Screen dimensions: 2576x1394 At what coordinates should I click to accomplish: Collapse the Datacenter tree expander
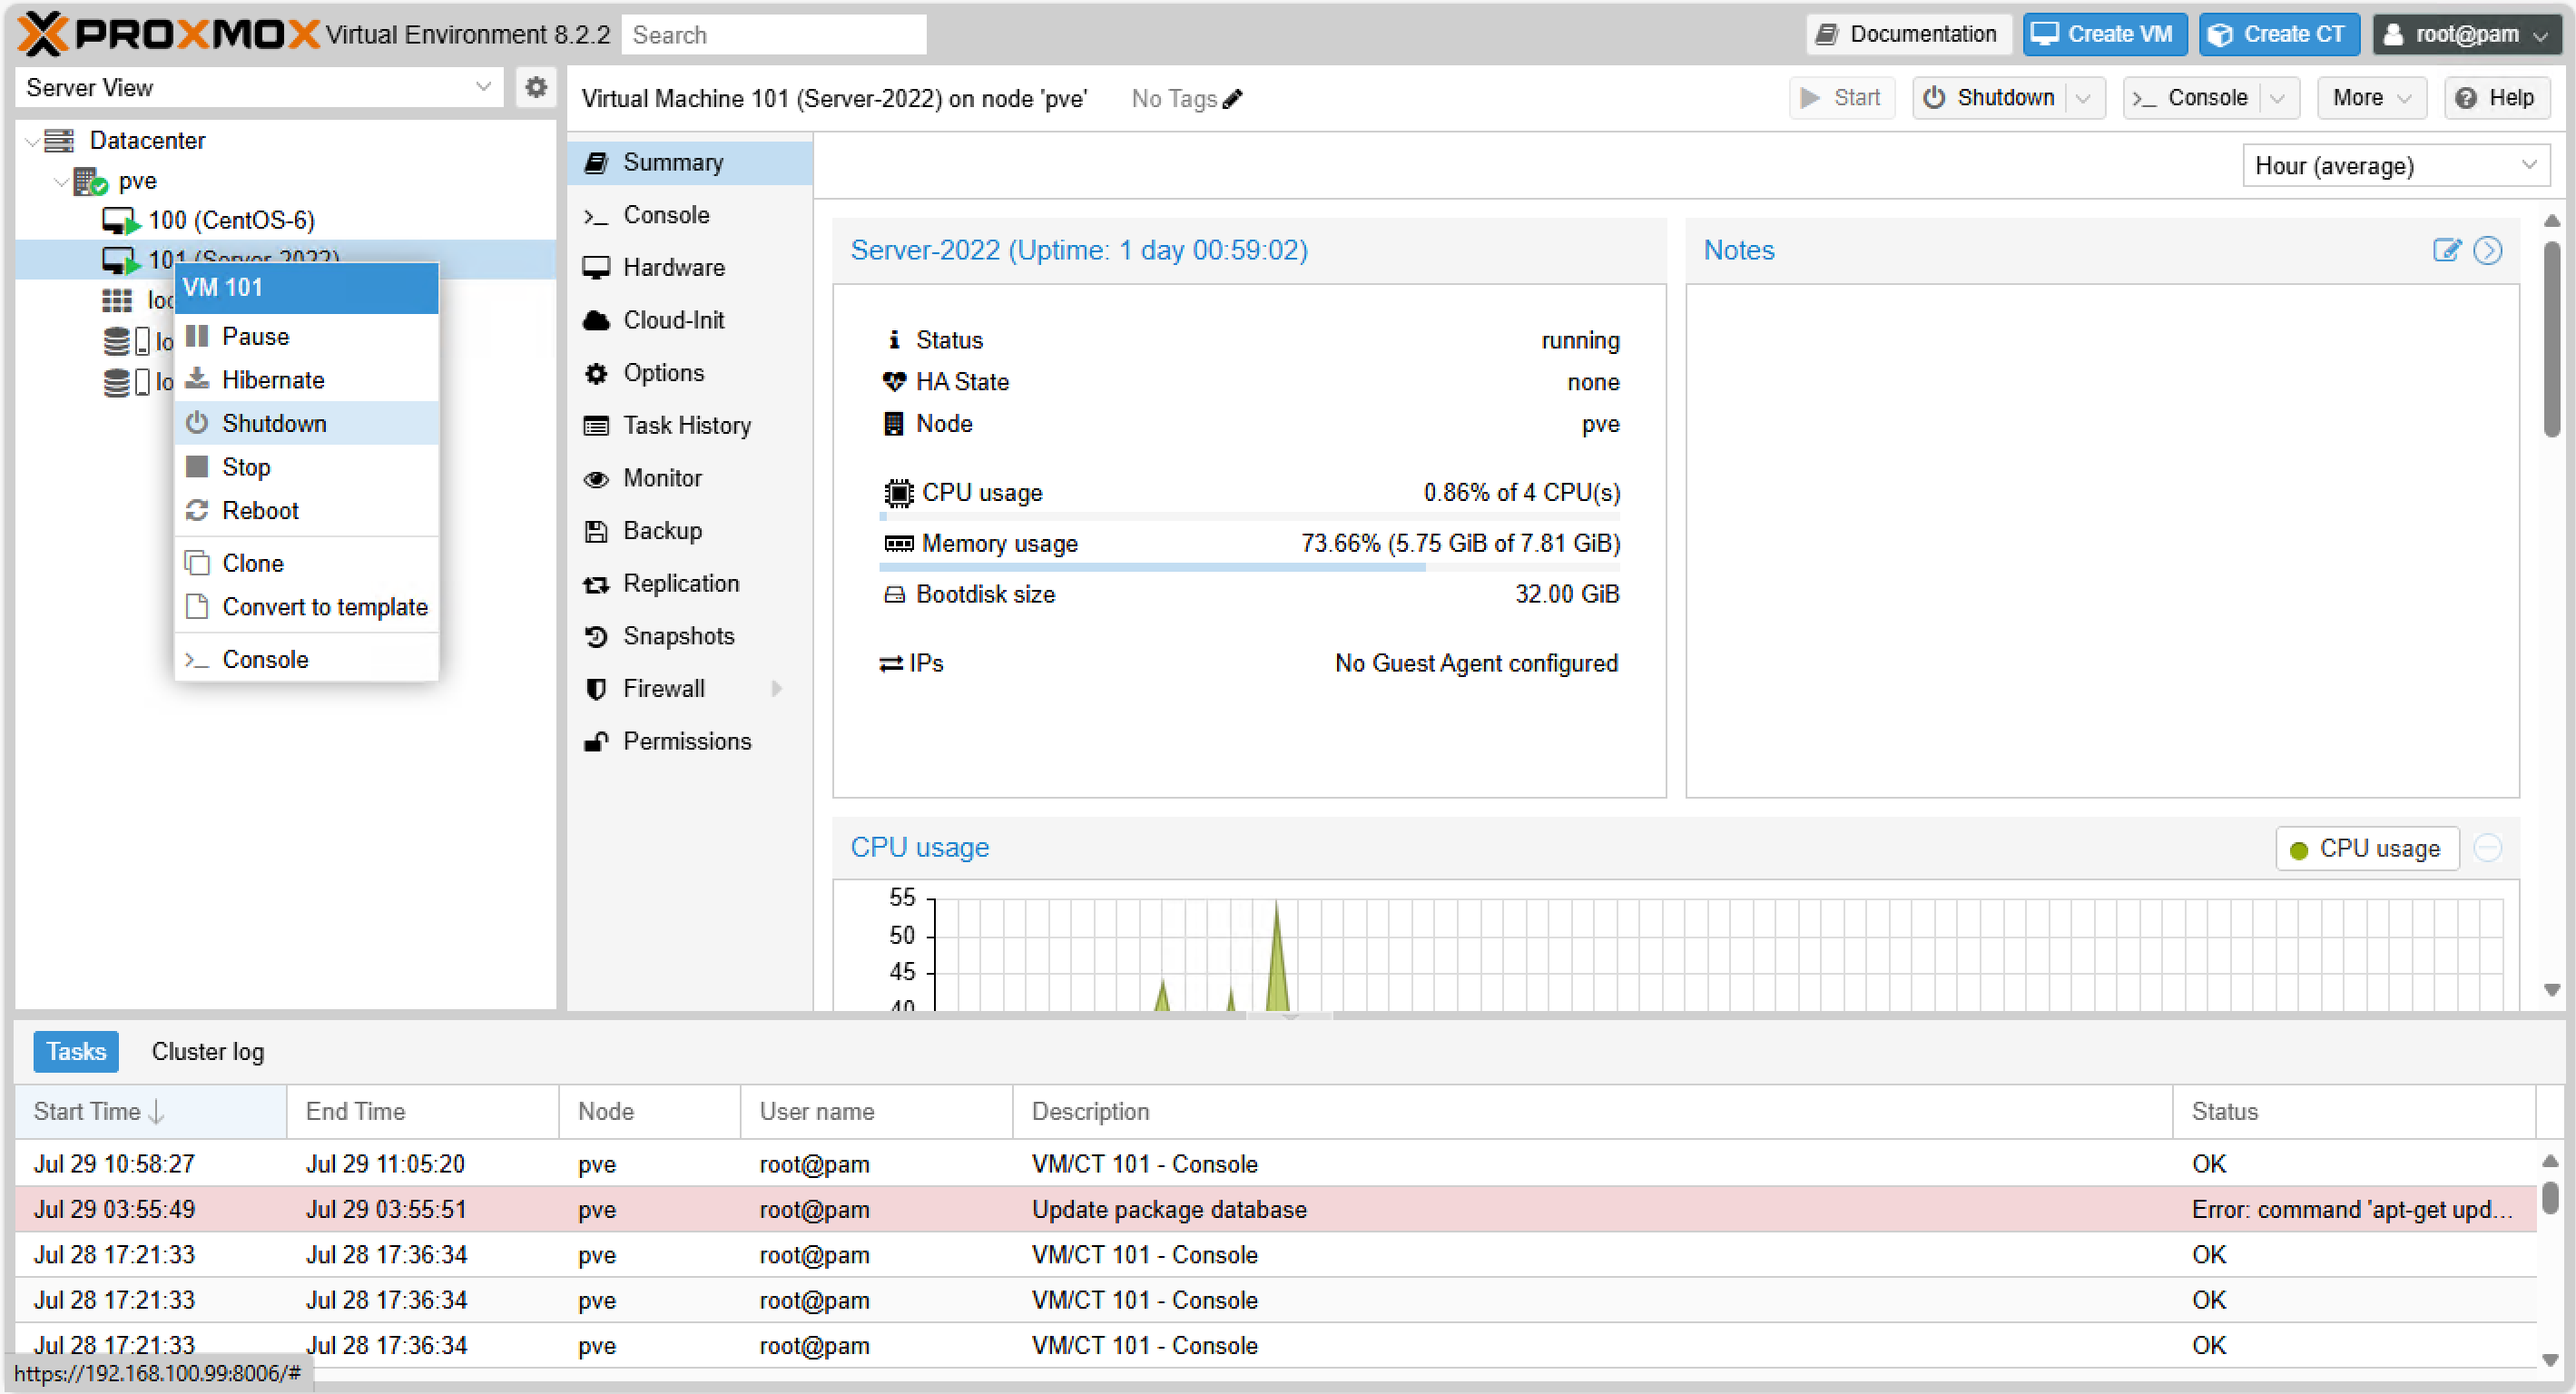32,141
